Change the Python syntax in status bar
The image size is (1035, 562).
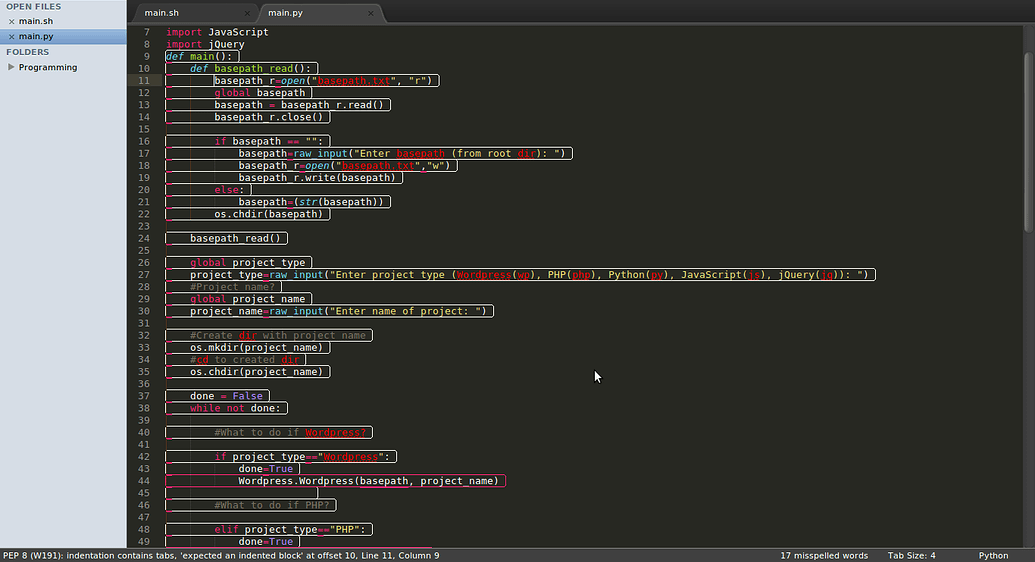click(x=993, y=555)
